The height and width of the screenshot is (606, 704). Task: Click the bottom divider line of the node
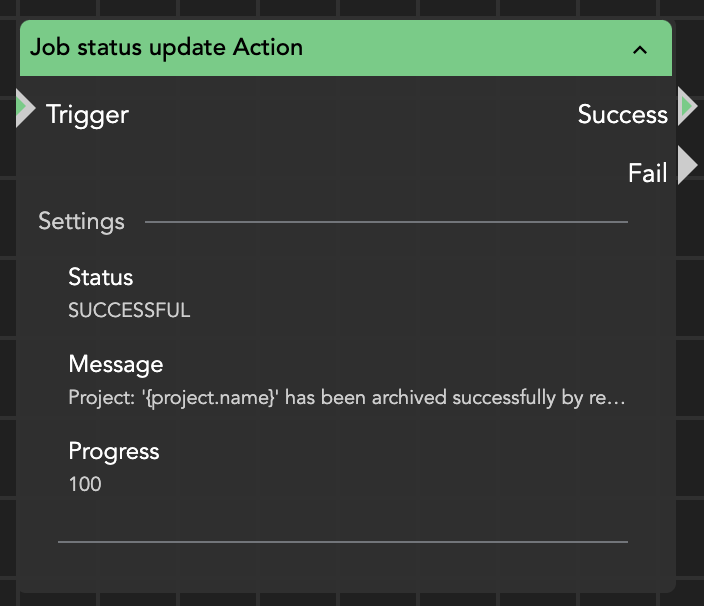342,542
